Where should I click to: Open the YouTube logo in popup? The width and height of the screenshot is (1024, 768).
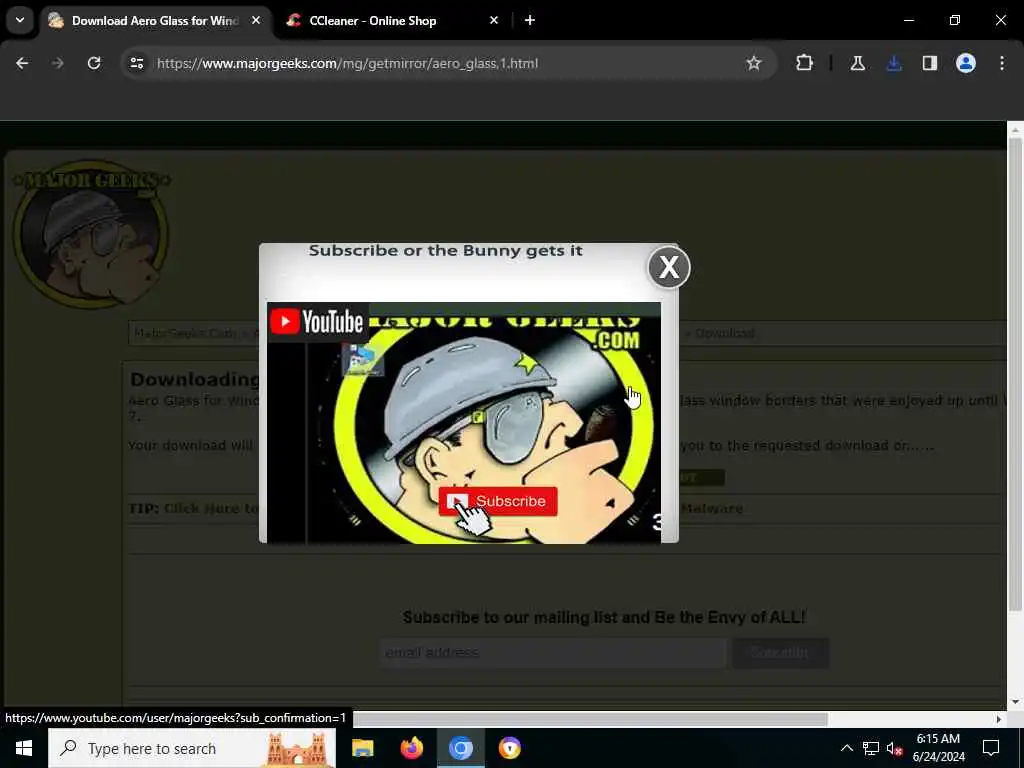point(317,321)
